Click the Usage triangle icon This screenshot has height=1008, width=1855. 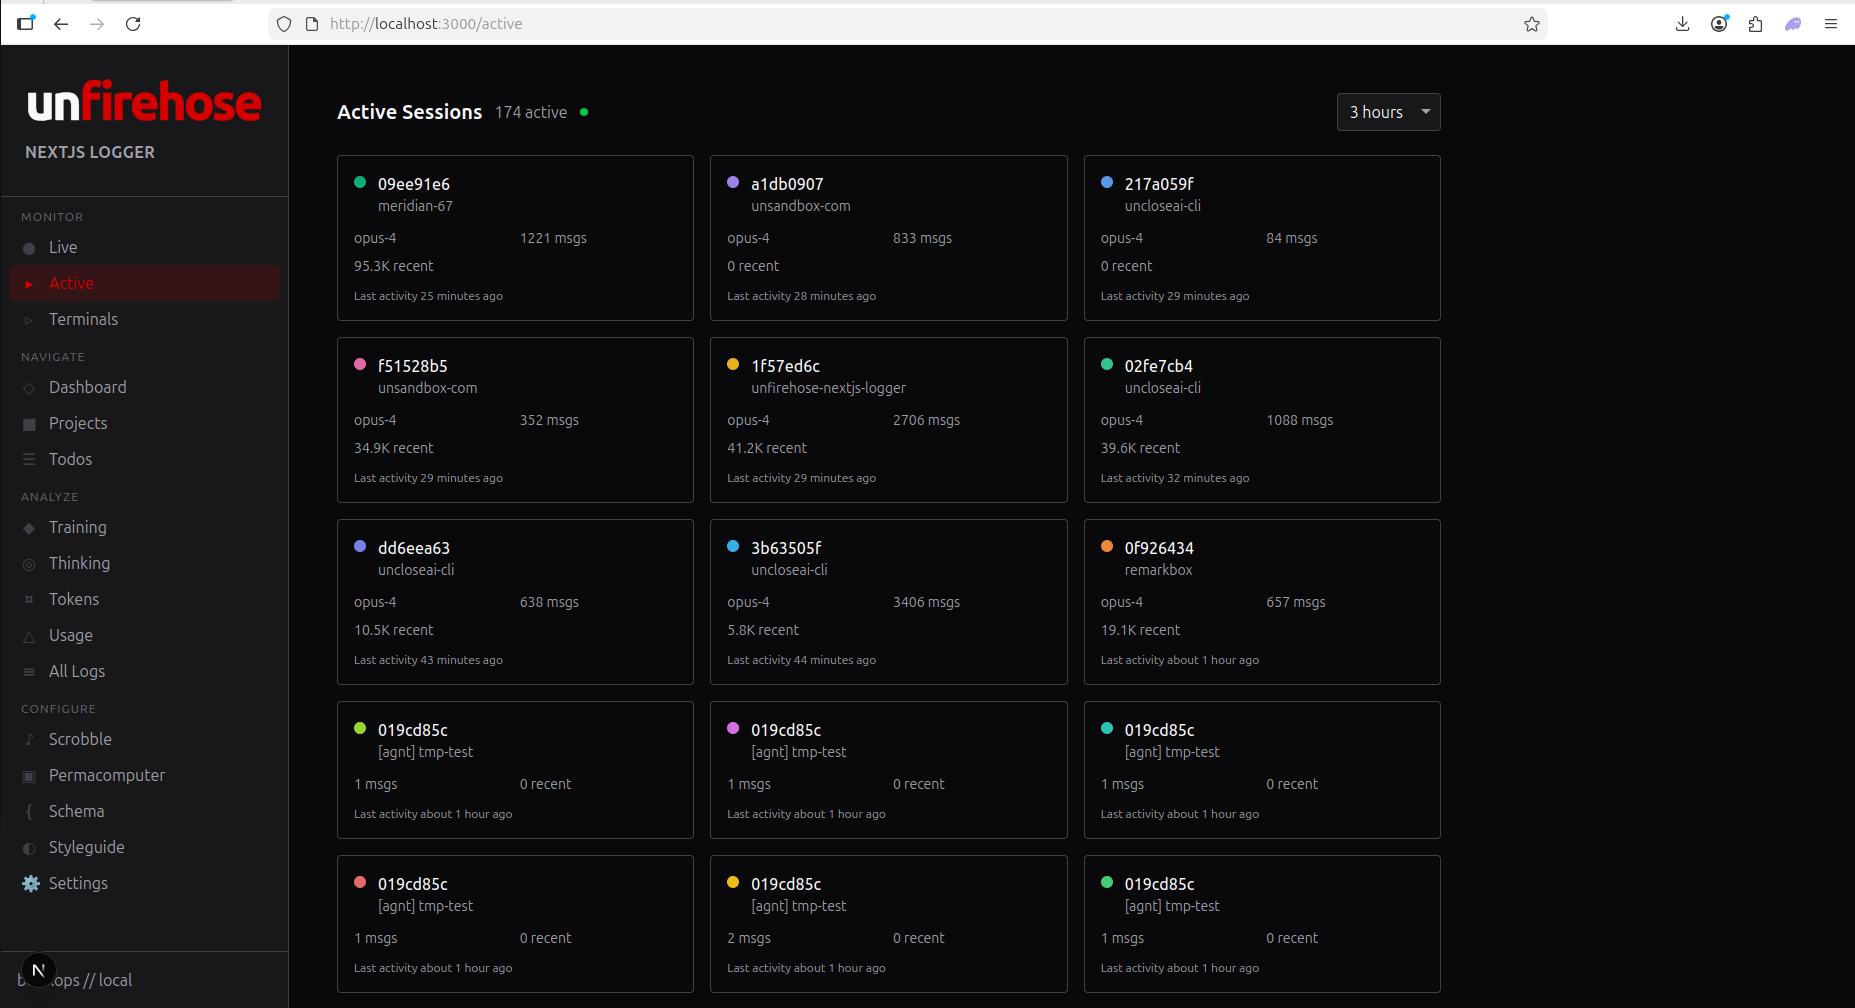click(x=29, y=636)
